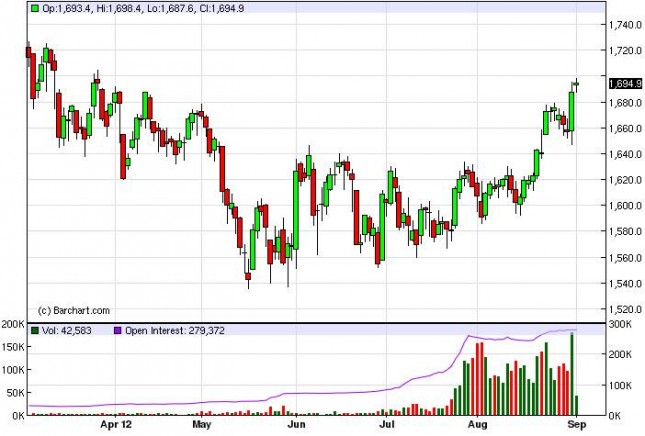The image size is (645, 436).
Task: Click the 100K right open interest axis label
Action: [620, 385]
